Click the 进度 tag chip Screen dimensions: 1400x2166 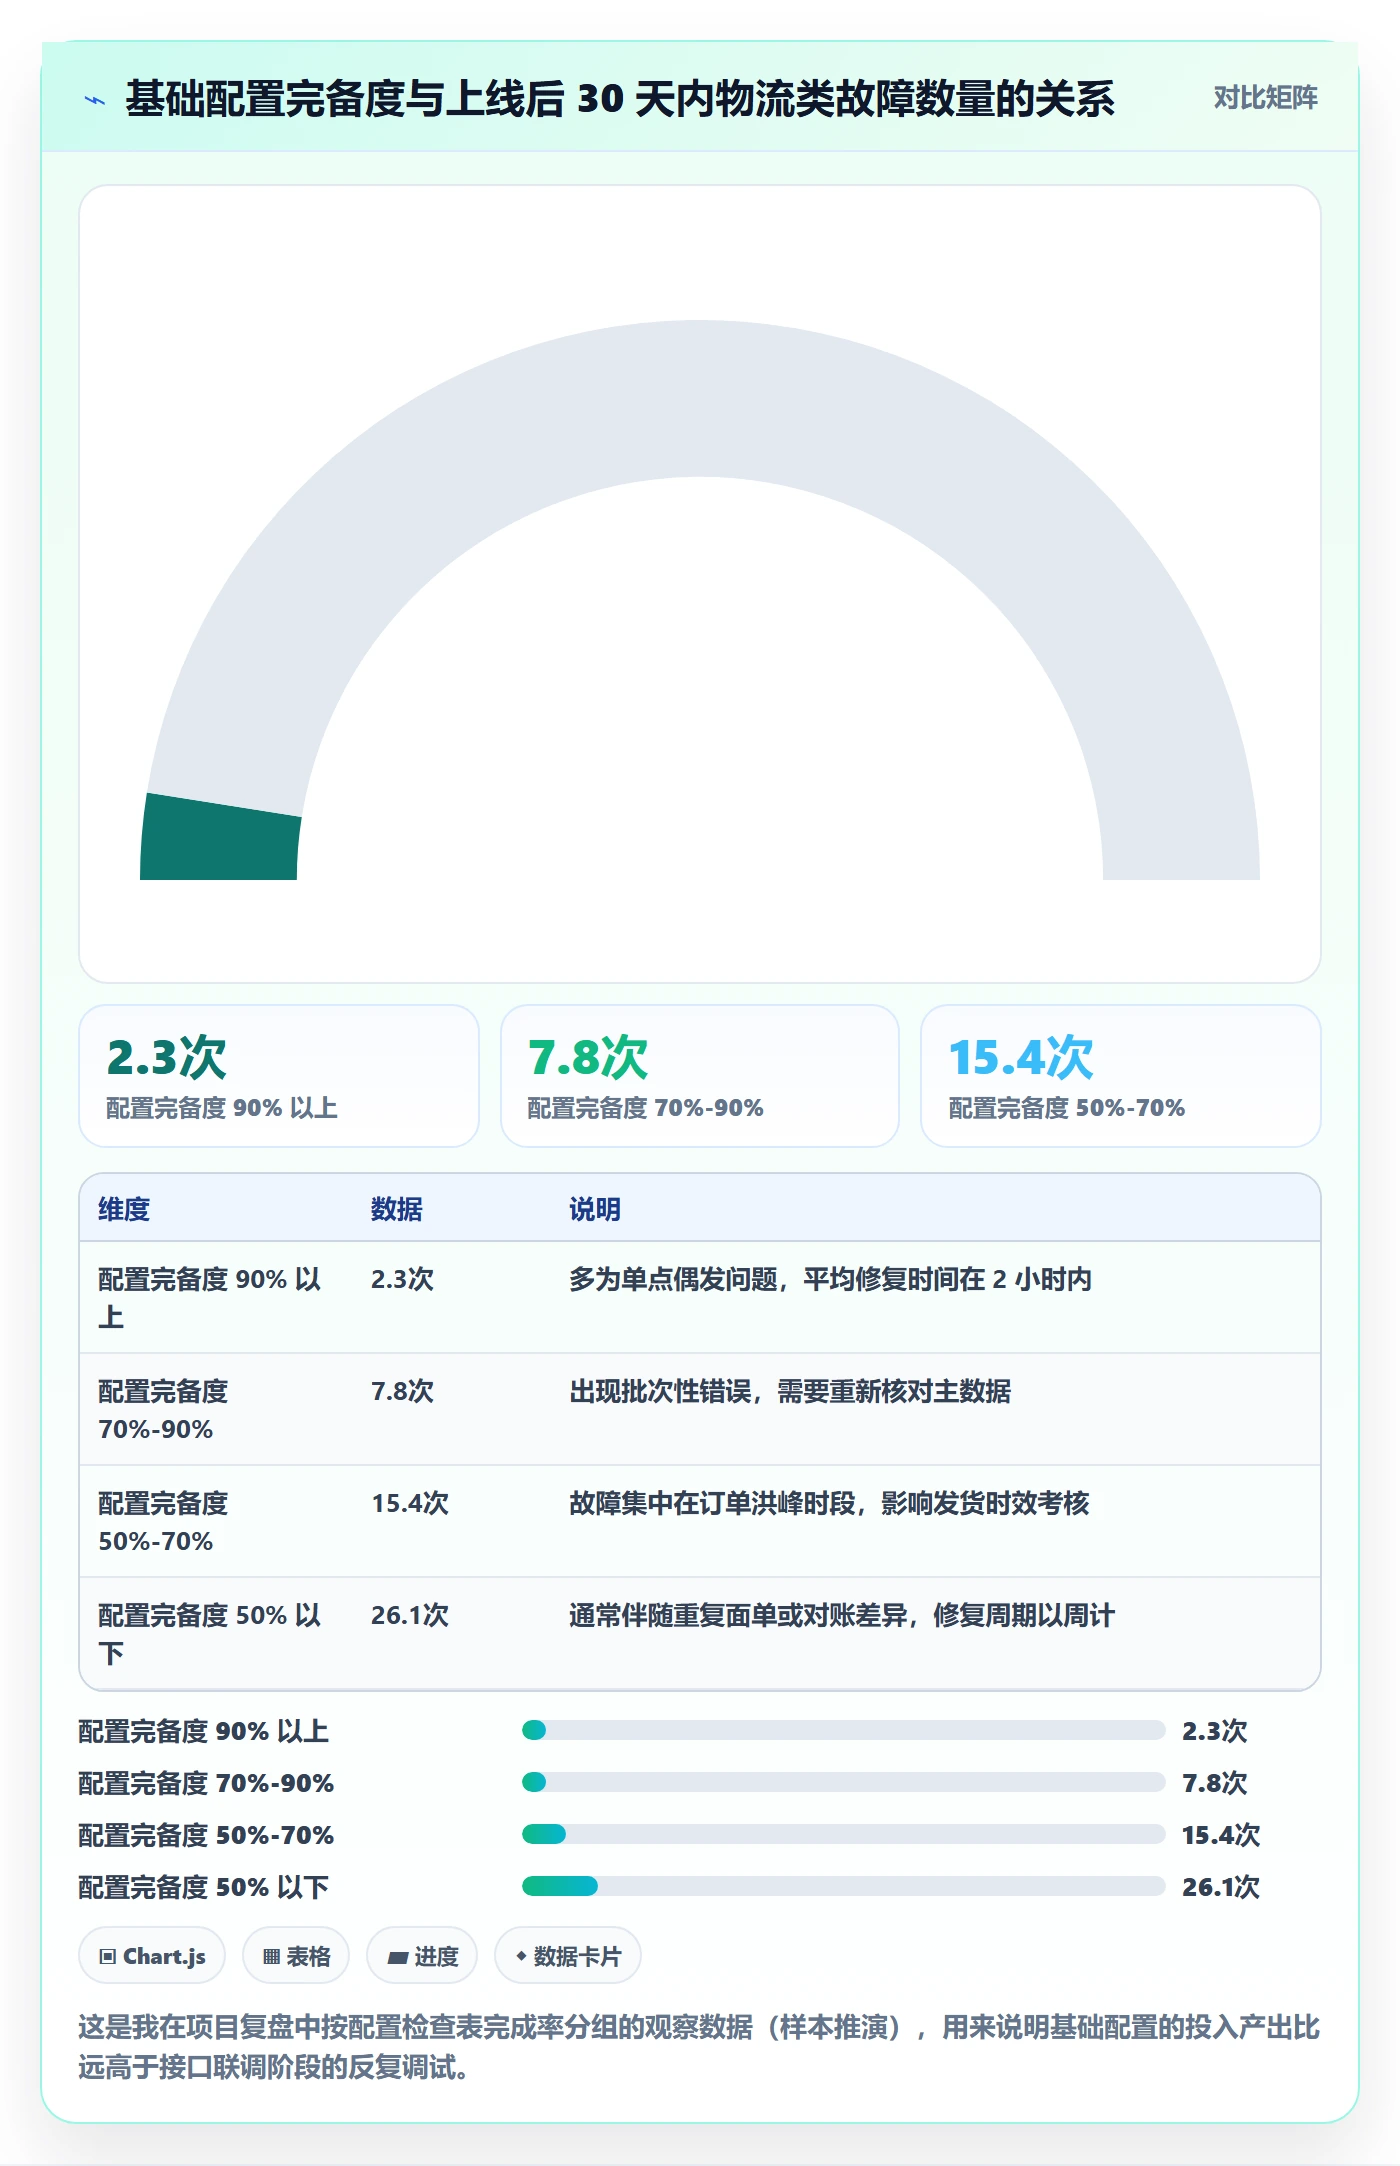pyautogui.click(x=422, y=1956)
